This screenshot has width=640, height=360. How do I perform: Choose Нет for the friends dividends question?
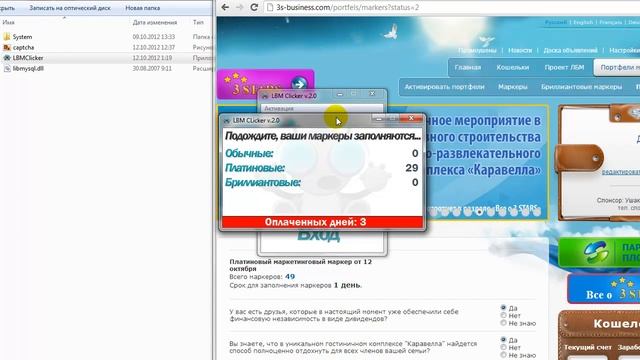tap(503, 315)
